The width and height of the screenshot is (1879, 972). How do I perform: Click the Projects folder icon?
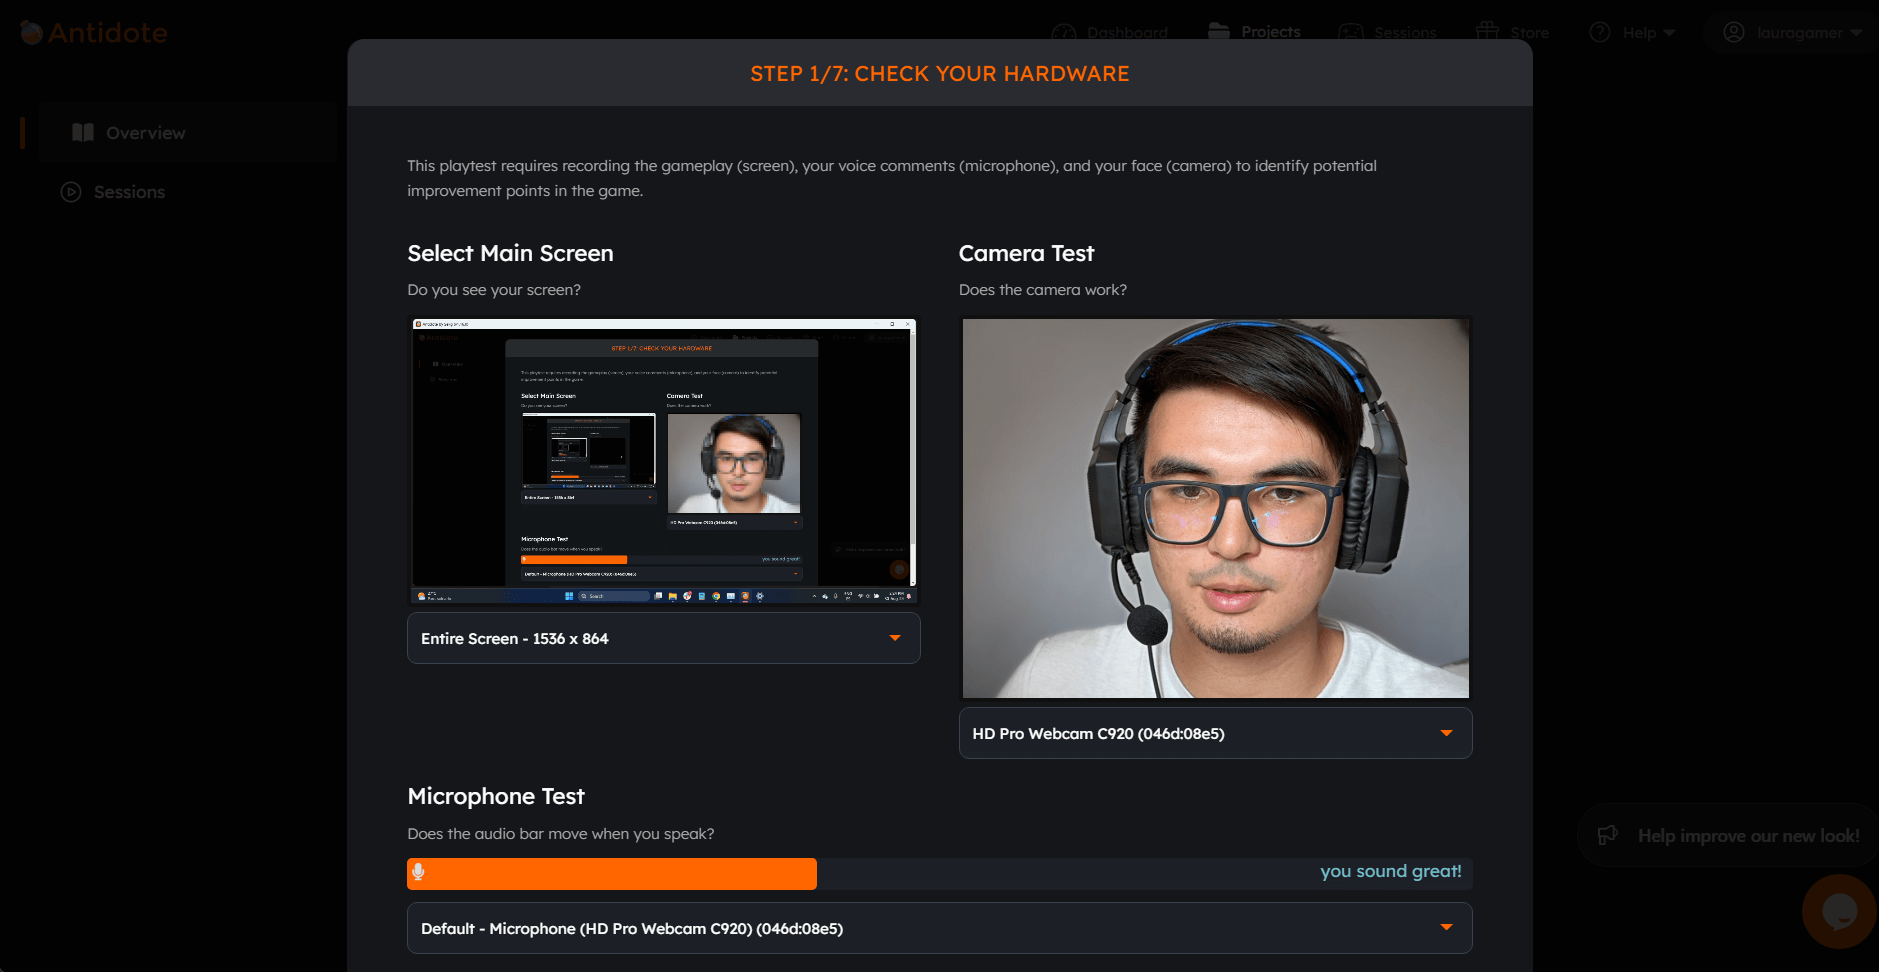[x=1220, y=31]
